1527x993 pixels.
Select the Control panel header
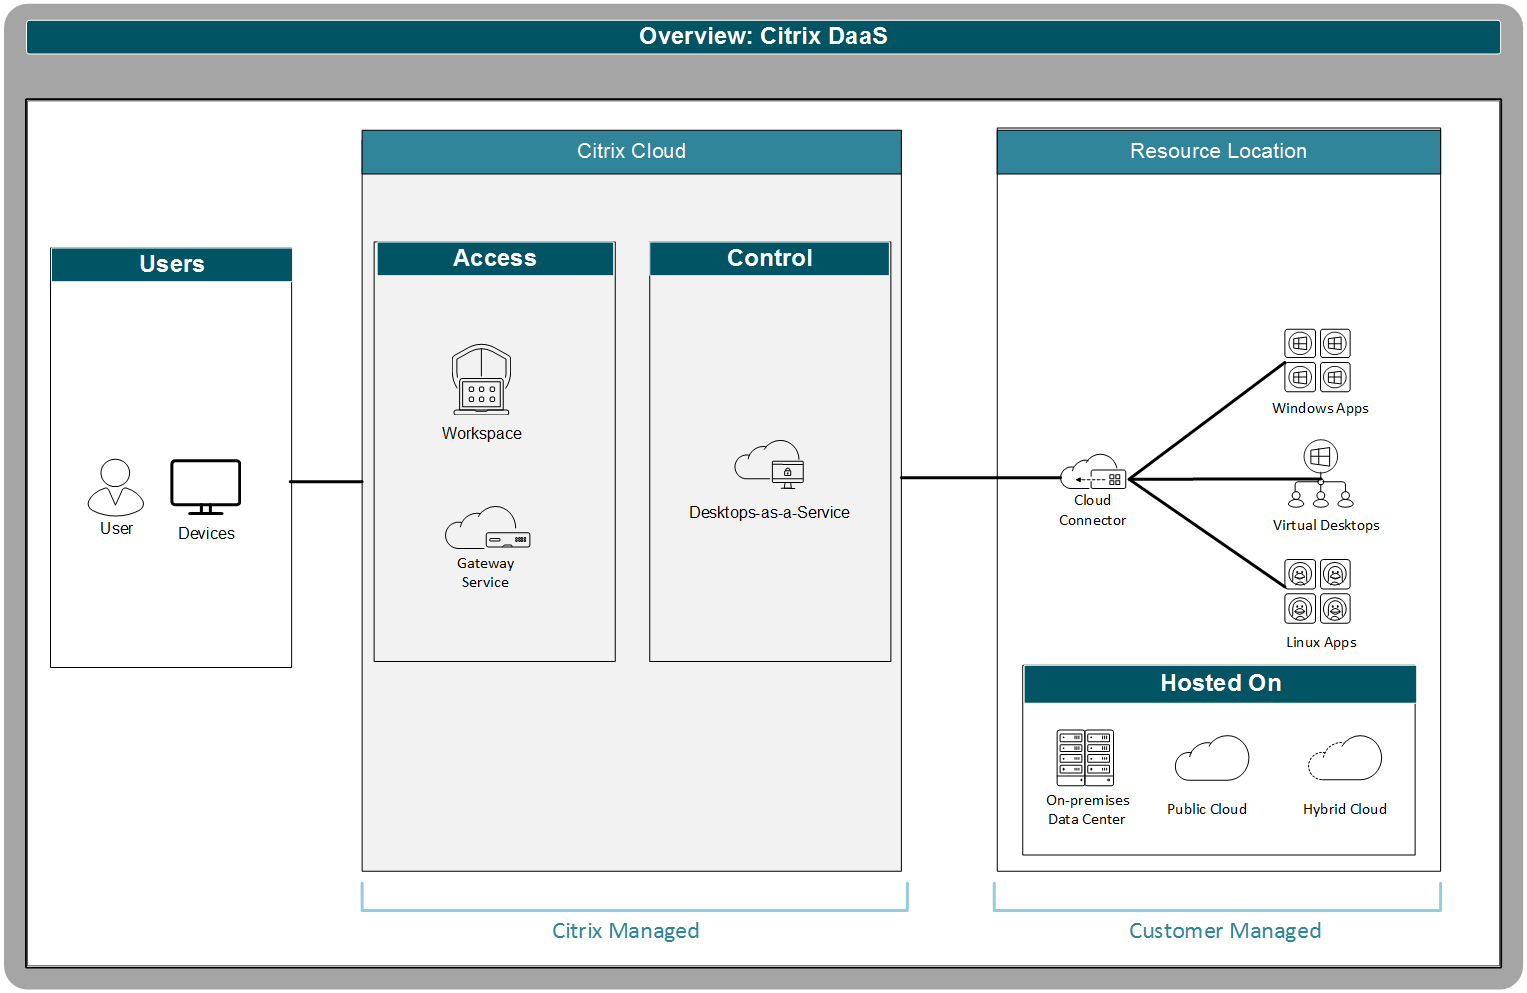click(770, 259)
